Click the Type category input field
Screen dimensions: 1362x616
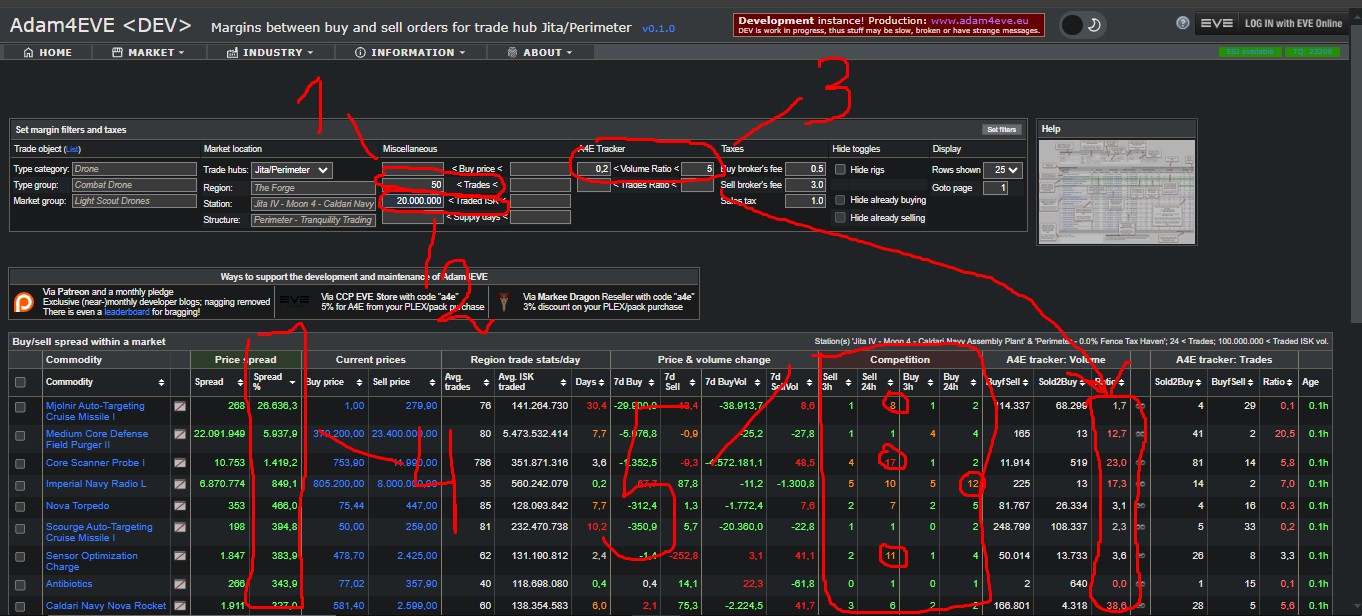134,169
